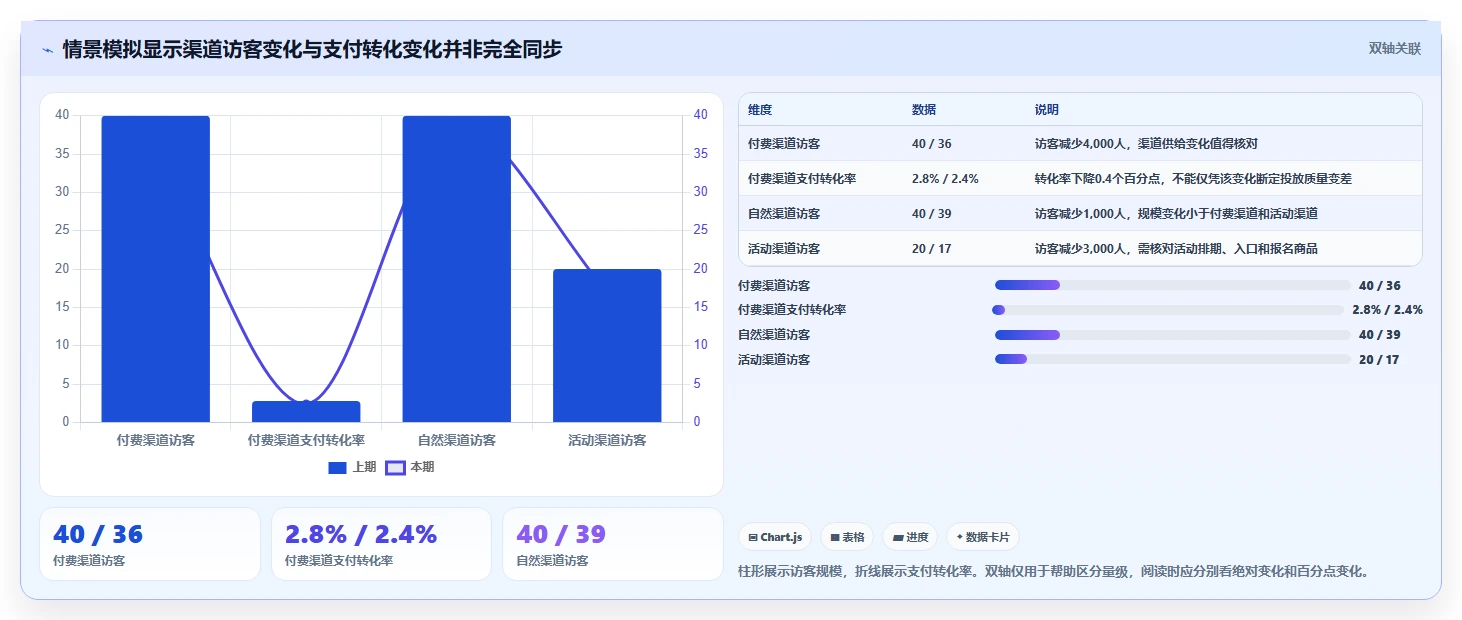Select 付费渠道访客 cell in the table

click(784, 144)
